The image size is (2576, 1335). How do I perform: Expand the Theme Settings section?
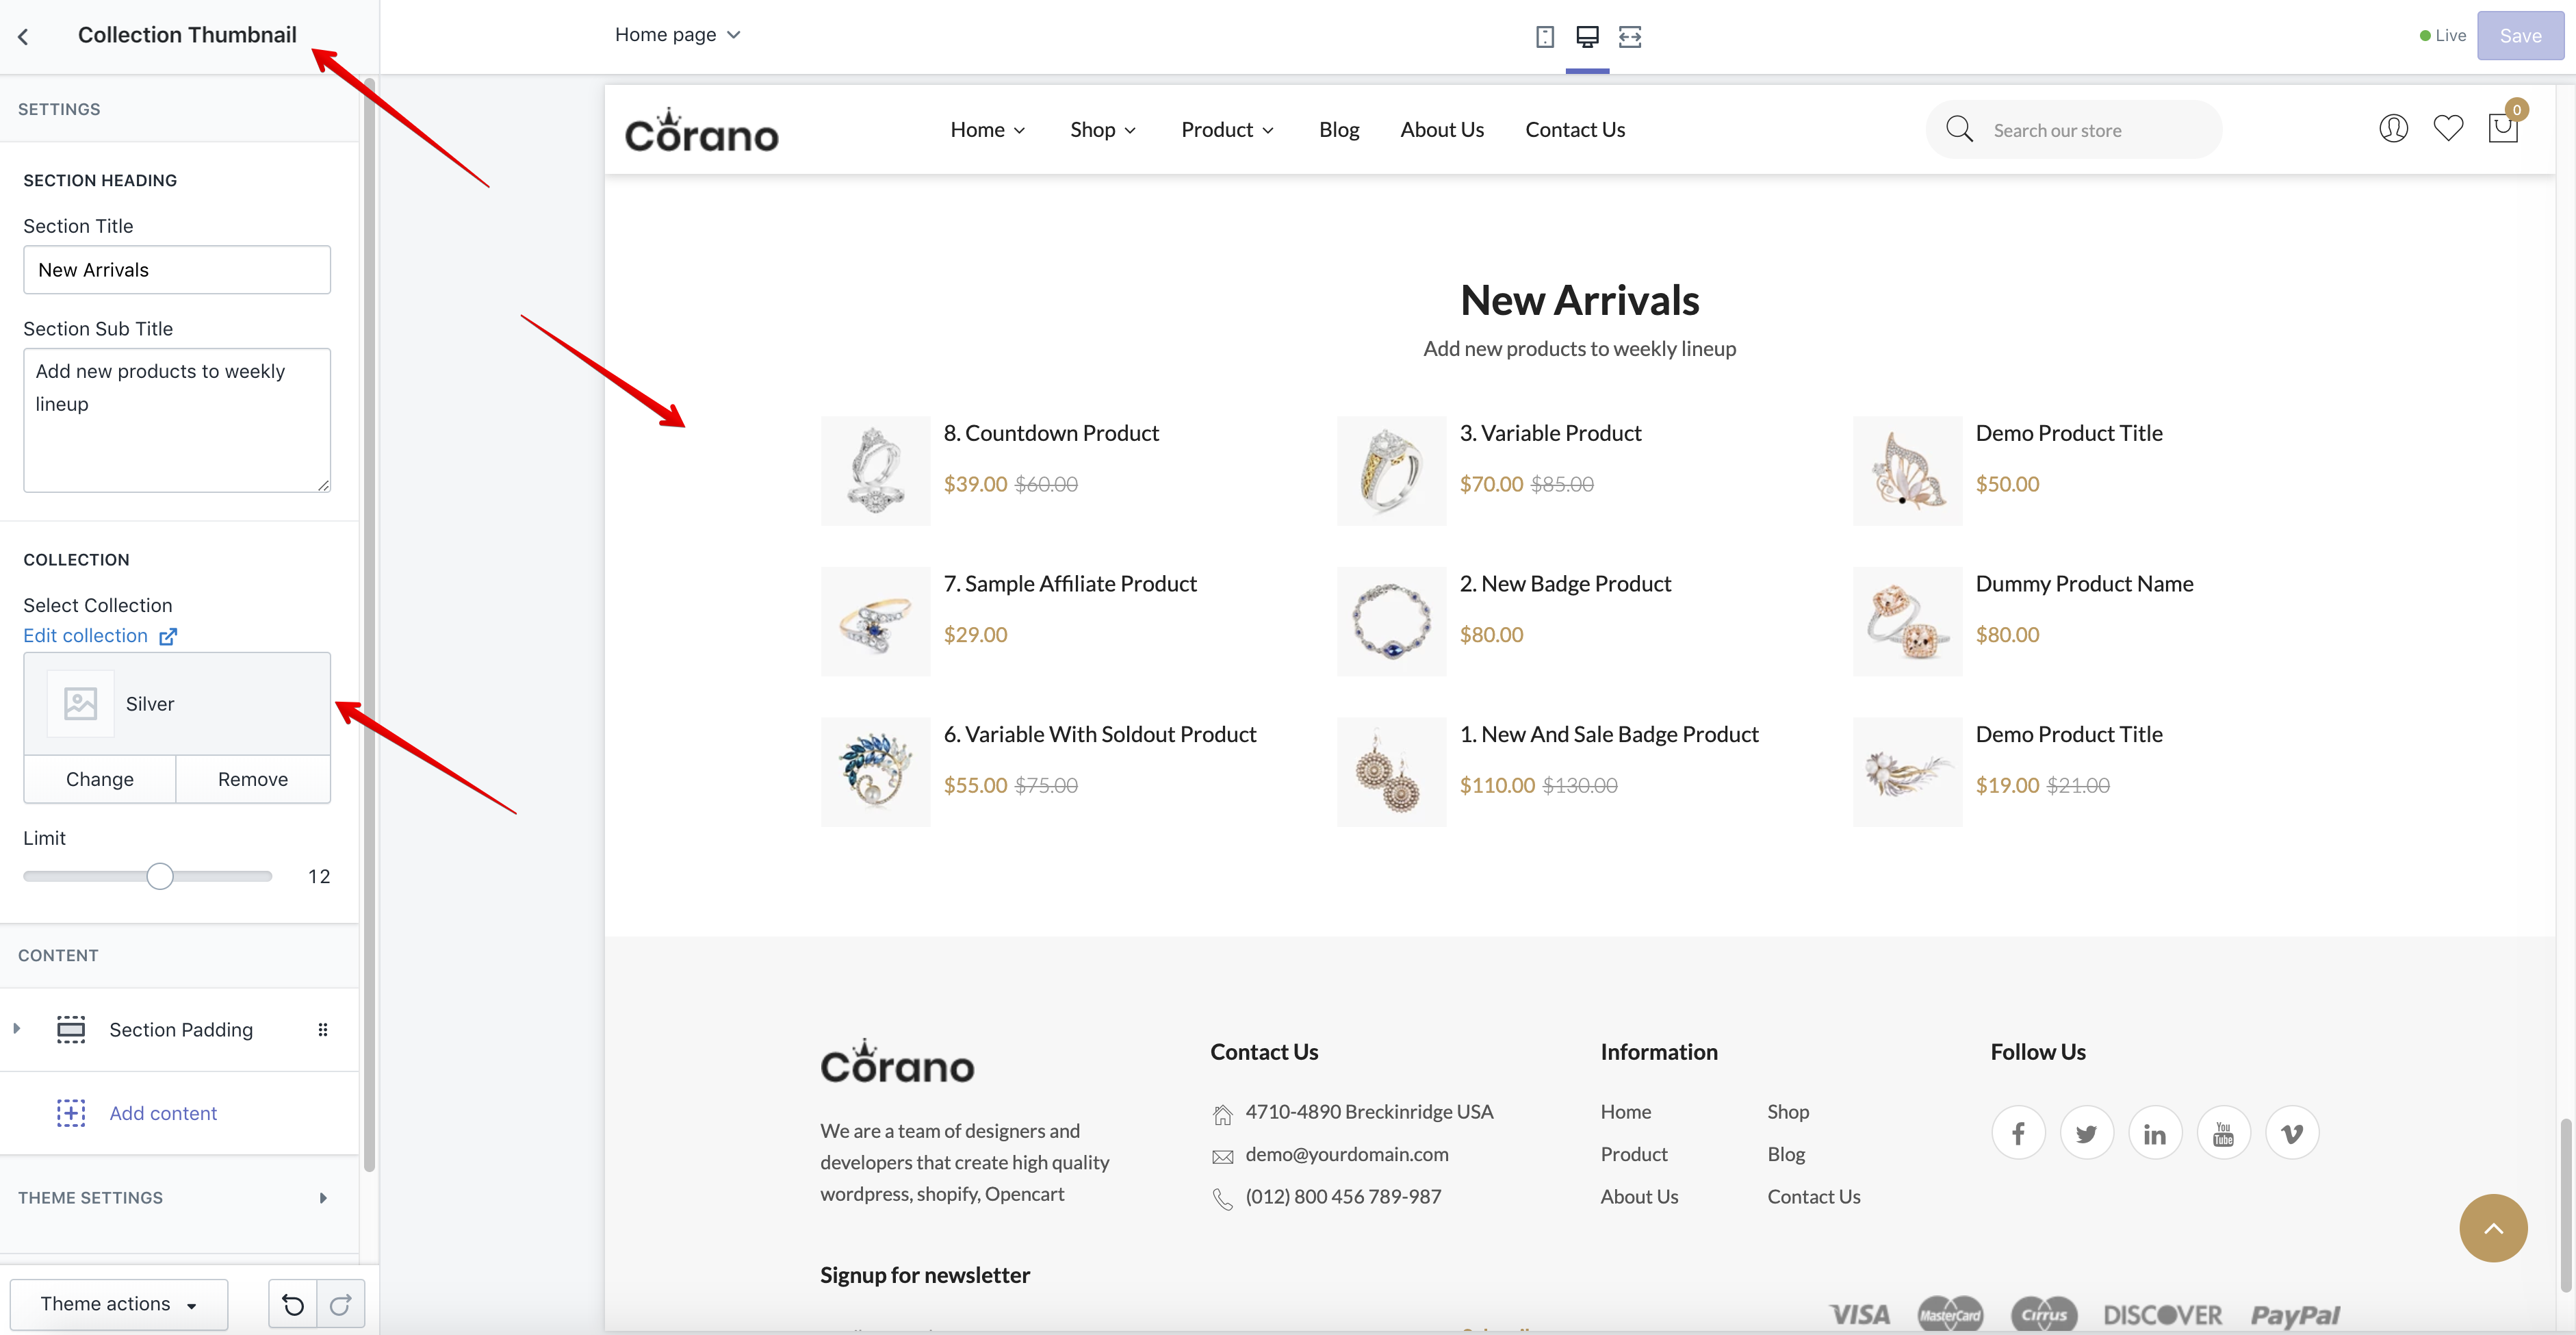[x=322, y=1198]
